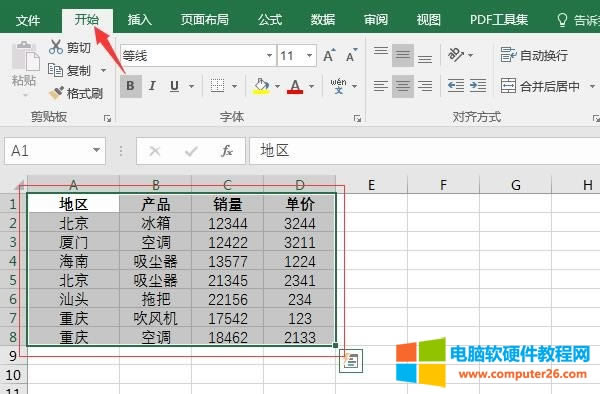Click the Decrease Indent icon
The image size is (600, 394).
[x=456, y=86]
